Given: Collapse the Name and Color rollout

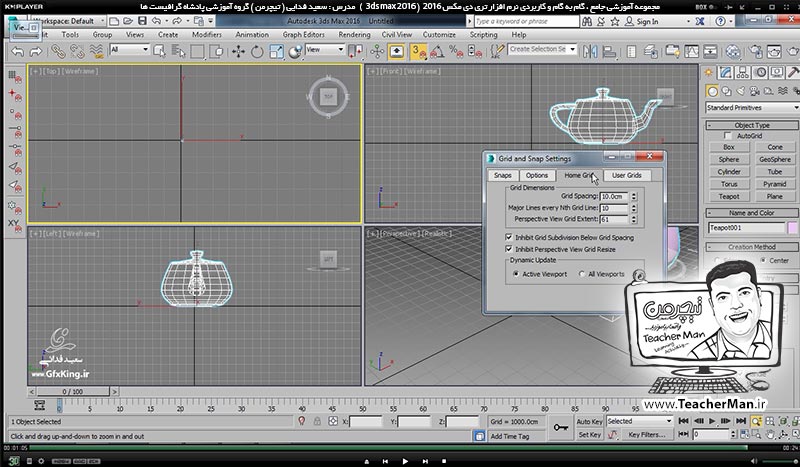Looking at the screenshot, I should click(x=752, y=213).
